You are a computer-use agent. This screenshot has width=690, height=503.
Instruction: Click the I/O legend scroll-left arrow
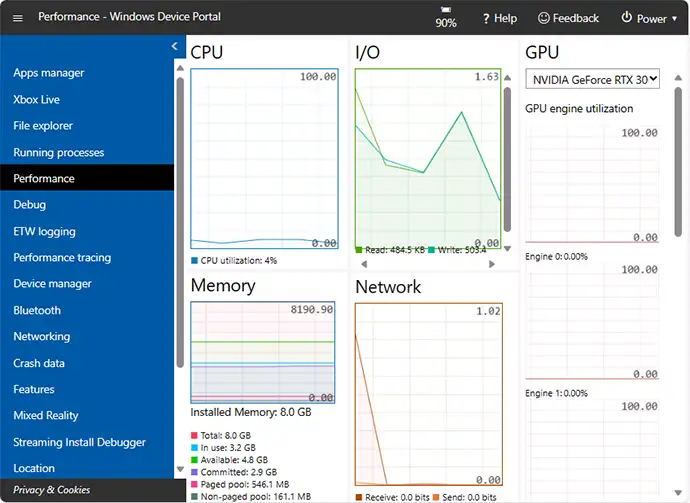point(364,264)
